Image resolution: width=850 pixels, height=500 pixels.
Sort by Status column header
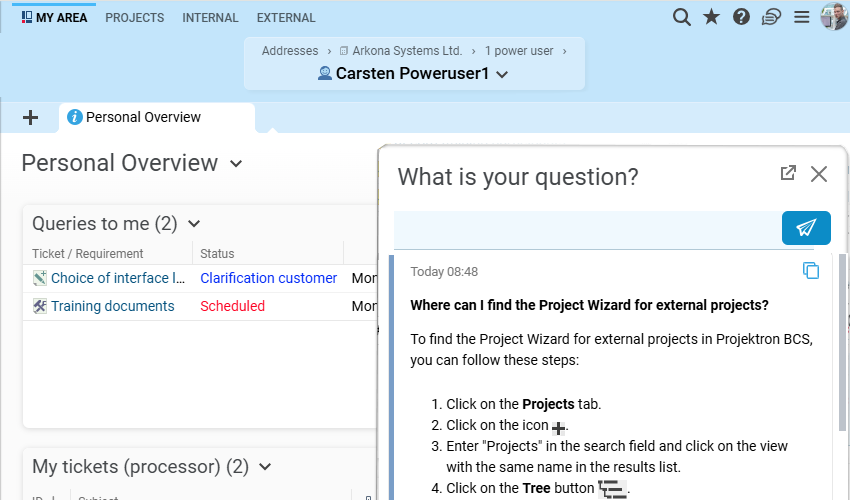click(217, 254)
